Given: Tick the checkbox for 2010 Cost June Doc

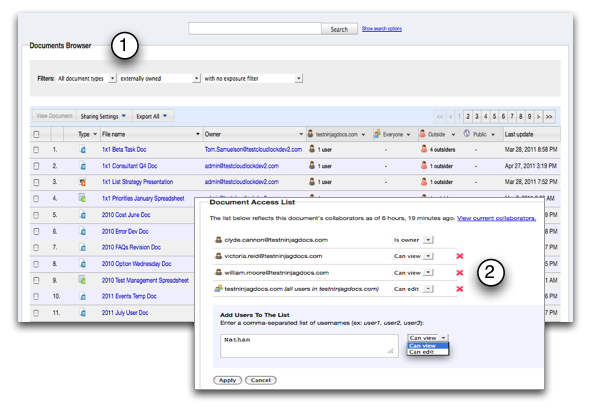Looking at the screenshot, I should pos(37,215).
